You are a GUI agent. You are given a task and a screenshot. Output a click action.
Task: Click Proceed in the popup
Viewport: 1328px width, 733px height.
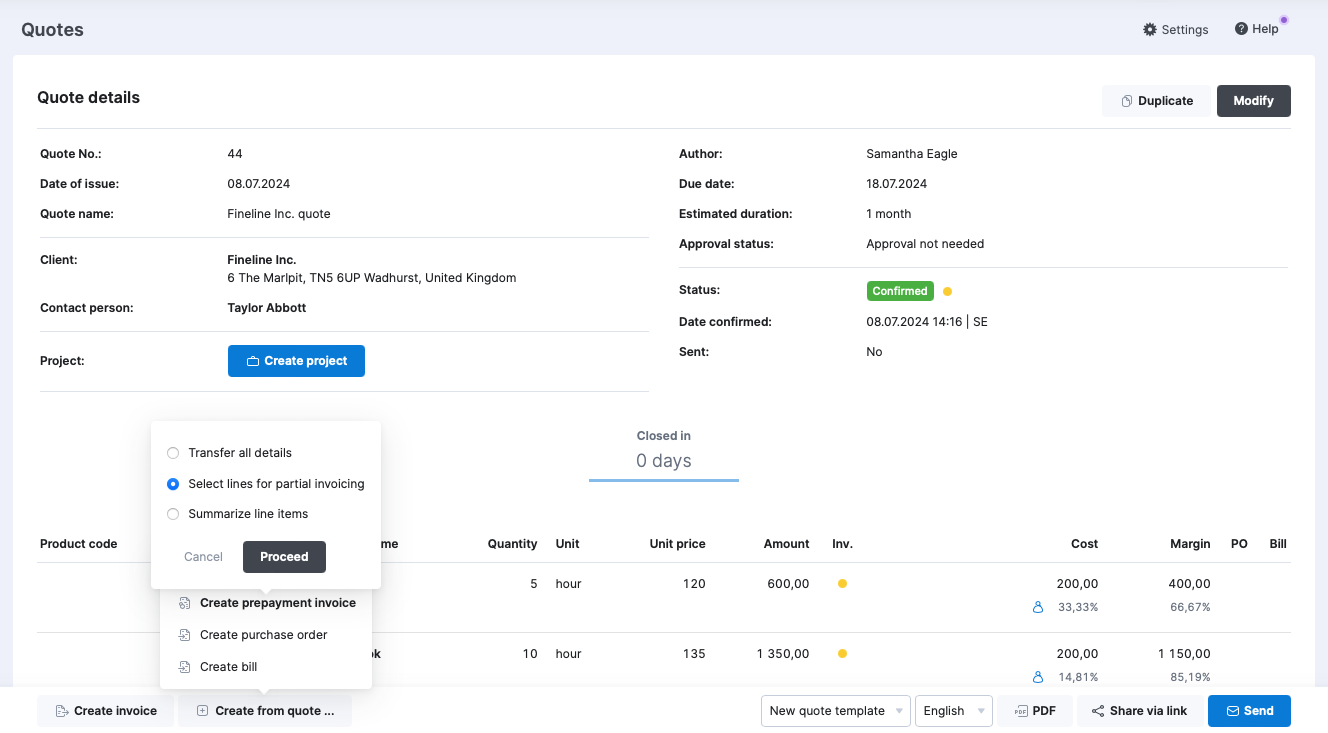coord(284,557)
